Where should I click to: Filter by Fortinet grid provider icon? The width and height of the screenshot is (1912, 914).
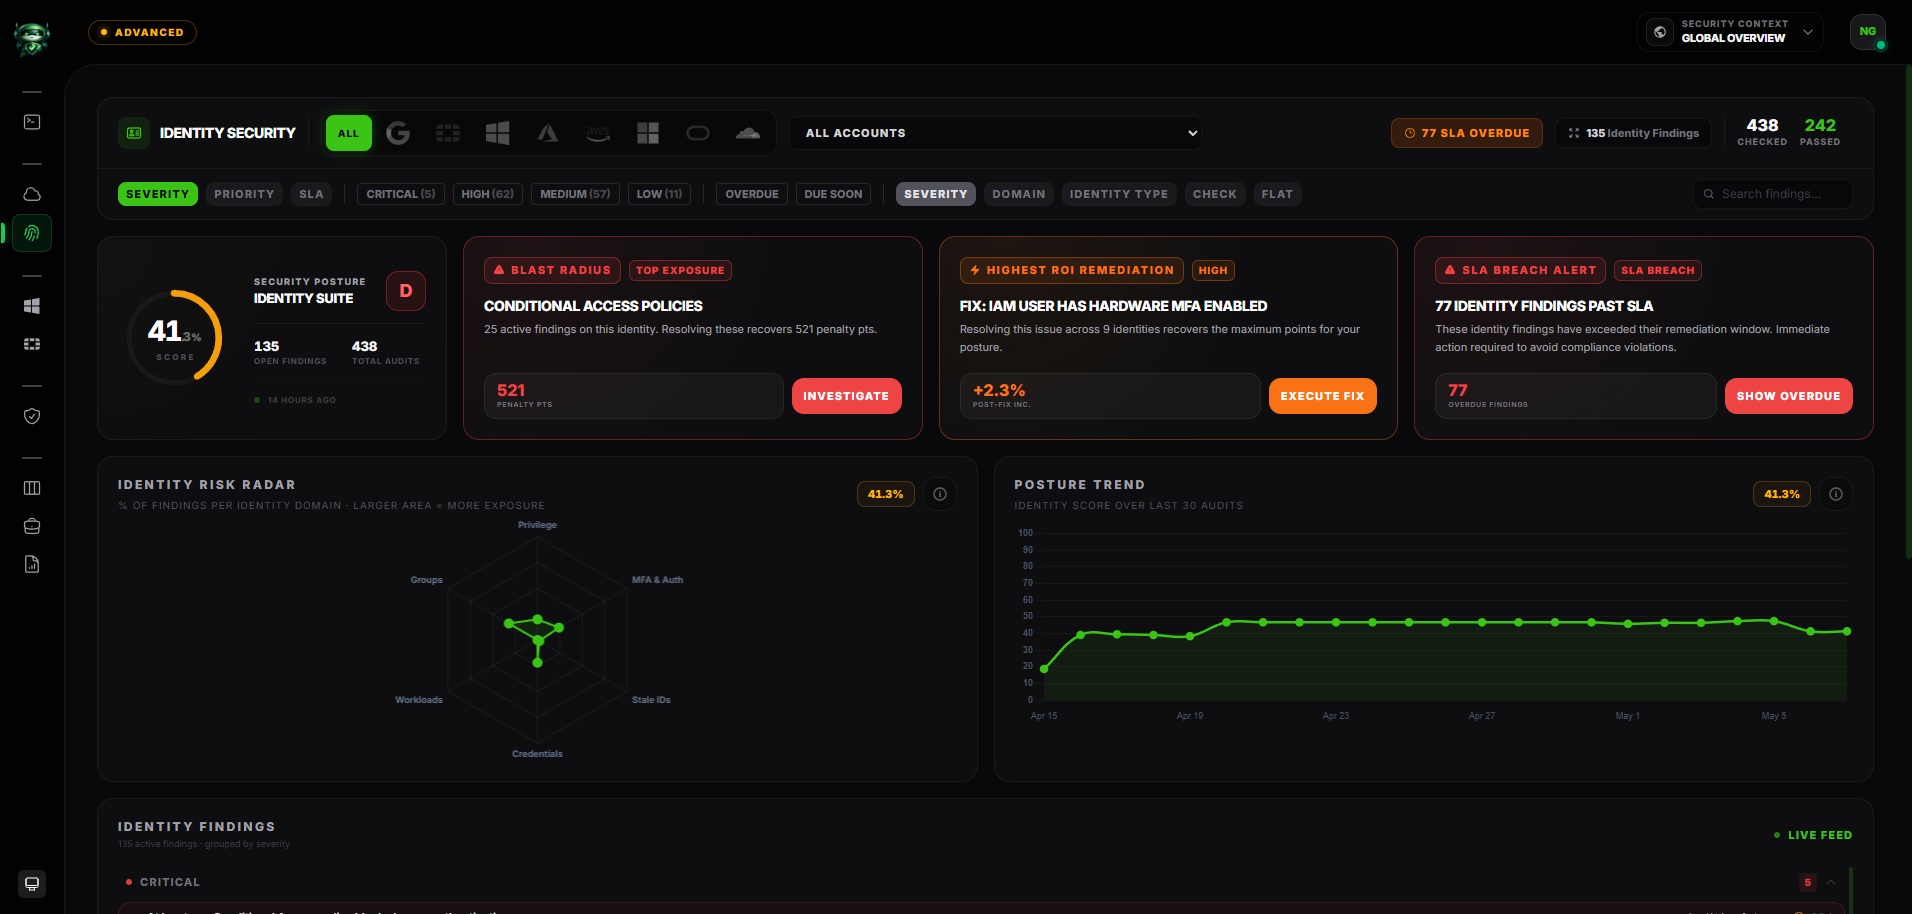point(448,133)
